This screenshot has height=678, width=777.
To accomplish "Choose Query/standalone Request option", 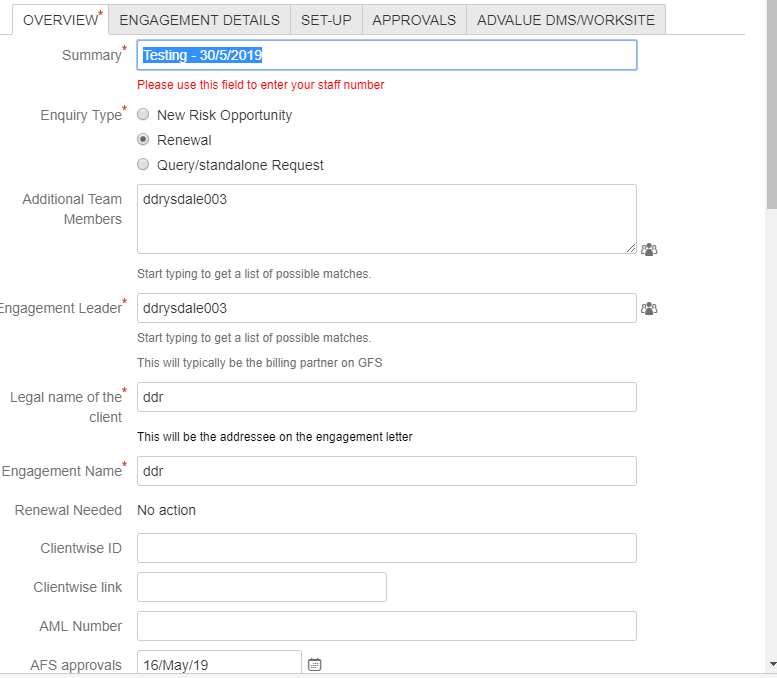I will 143,164.
